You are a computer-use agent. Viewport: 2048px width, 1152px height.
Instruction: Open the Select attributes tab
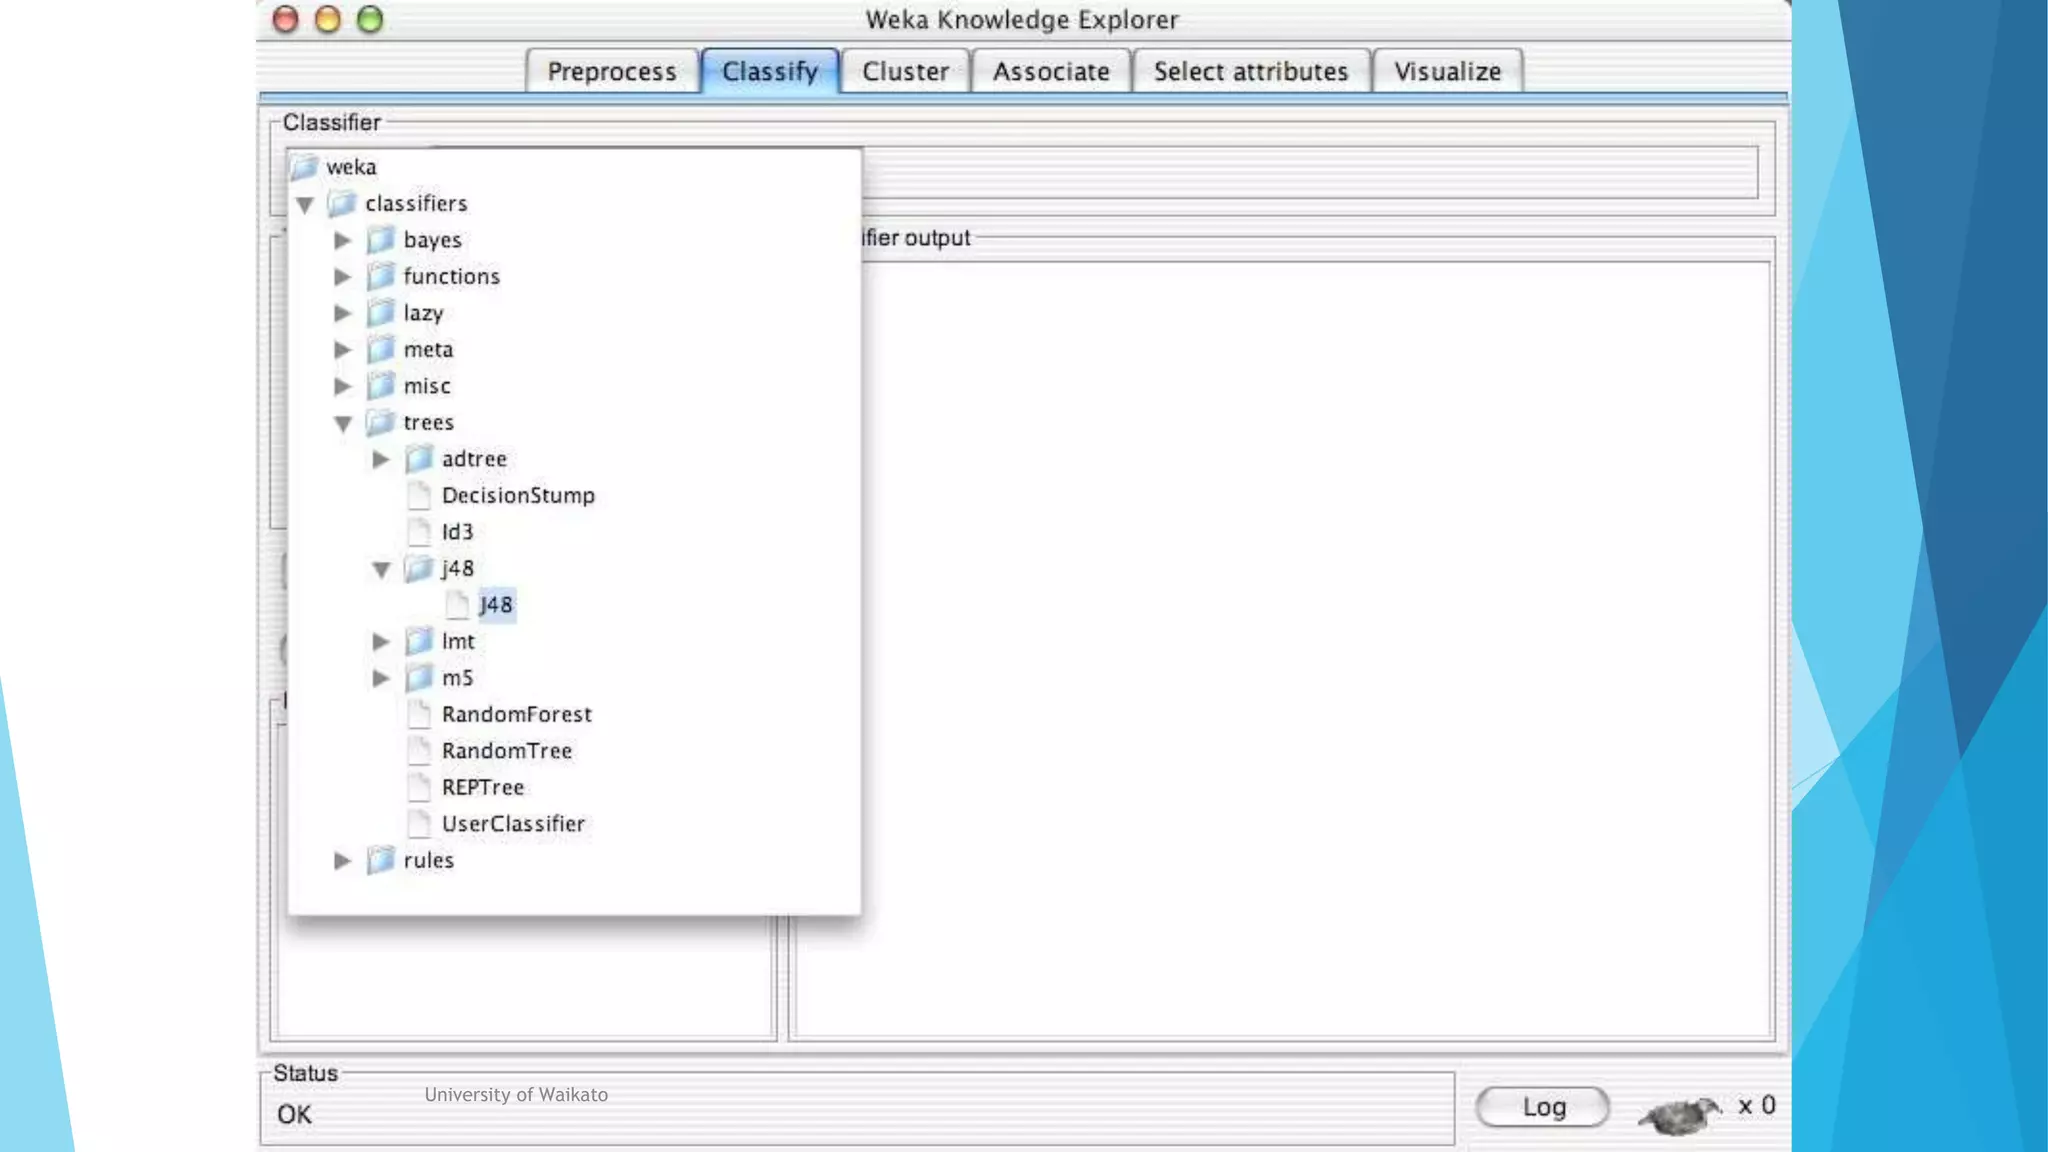pos(1250,72)
